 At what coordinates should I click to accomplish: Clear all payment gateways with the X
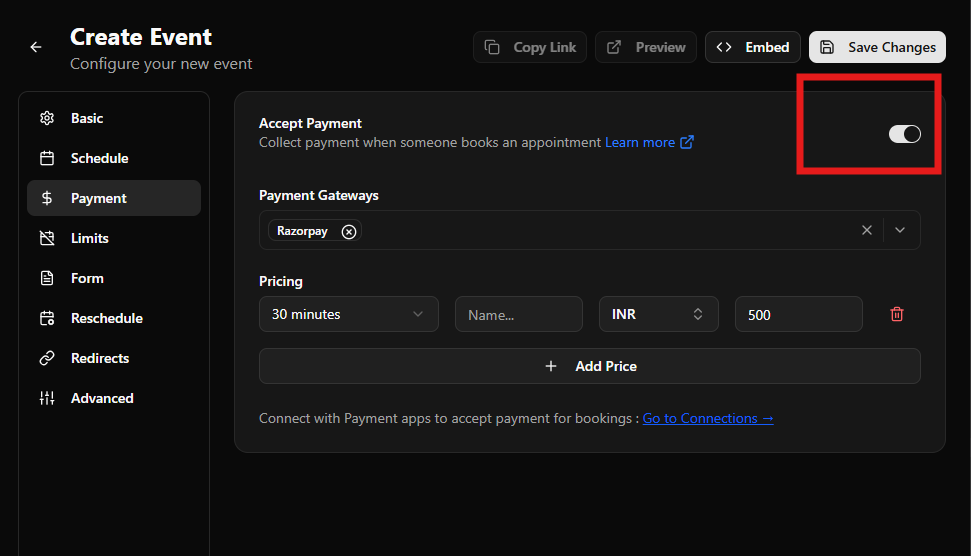tap(866, 230)
